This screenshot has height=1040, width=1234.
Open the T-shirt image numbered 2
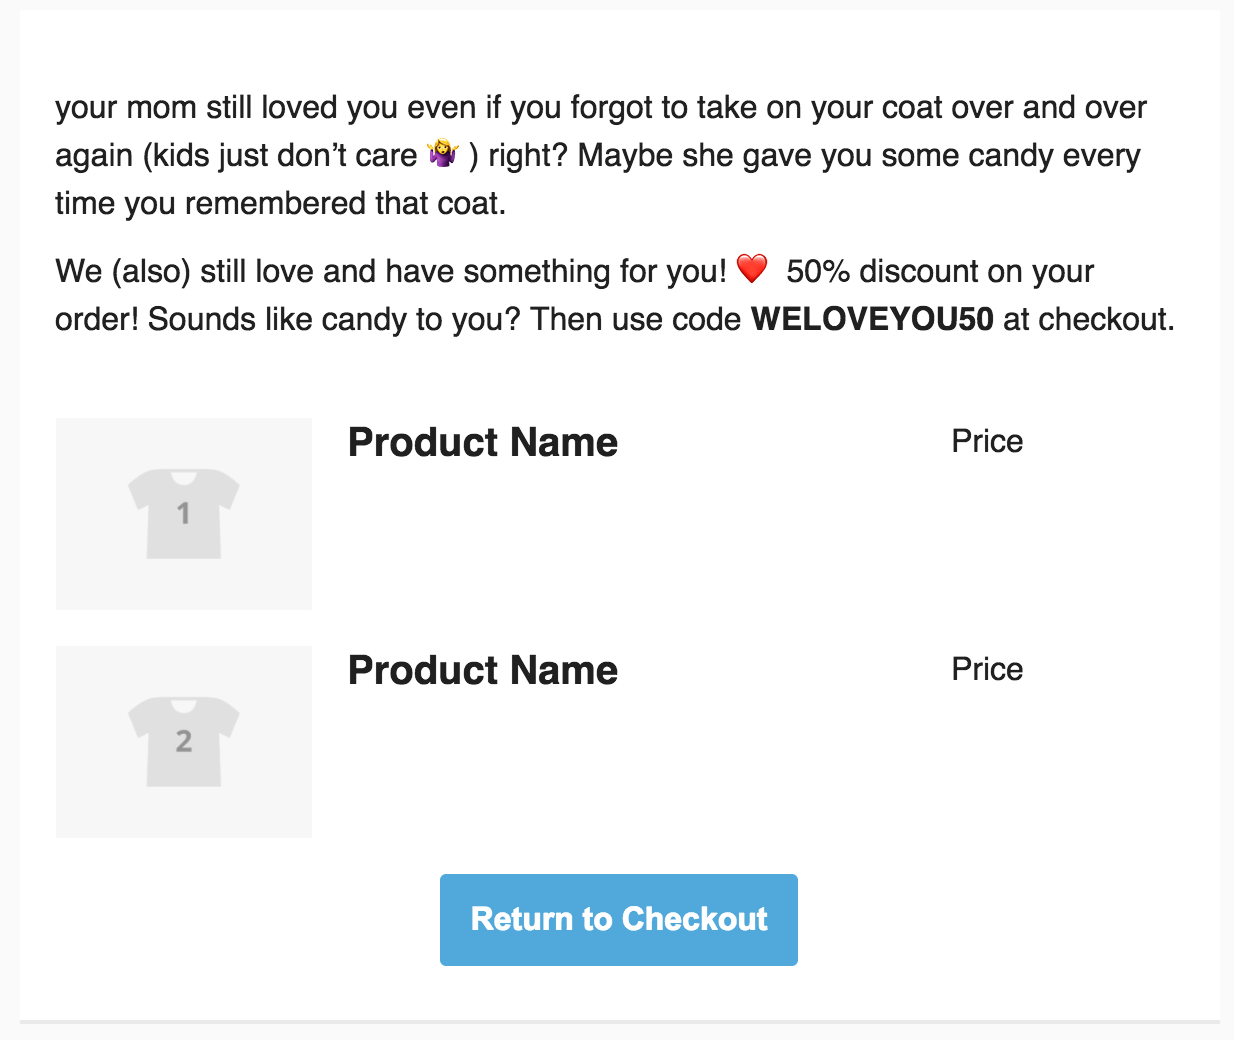pyautogui.click(x=184, y=741)
